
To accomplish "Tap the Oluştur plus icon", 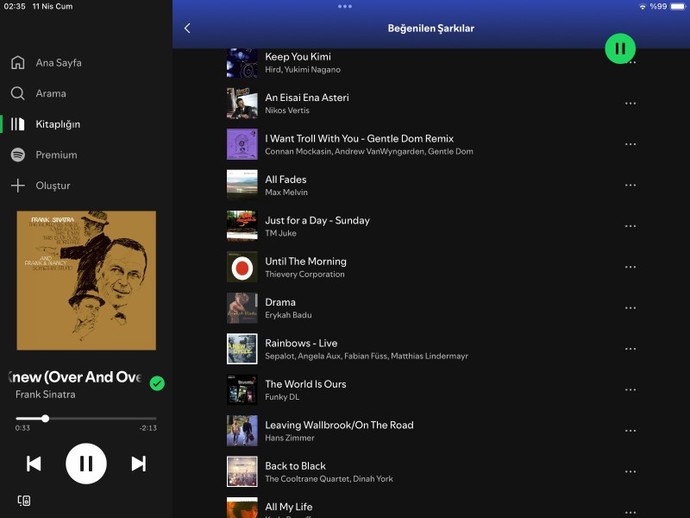I will click(x=18, y=185).
